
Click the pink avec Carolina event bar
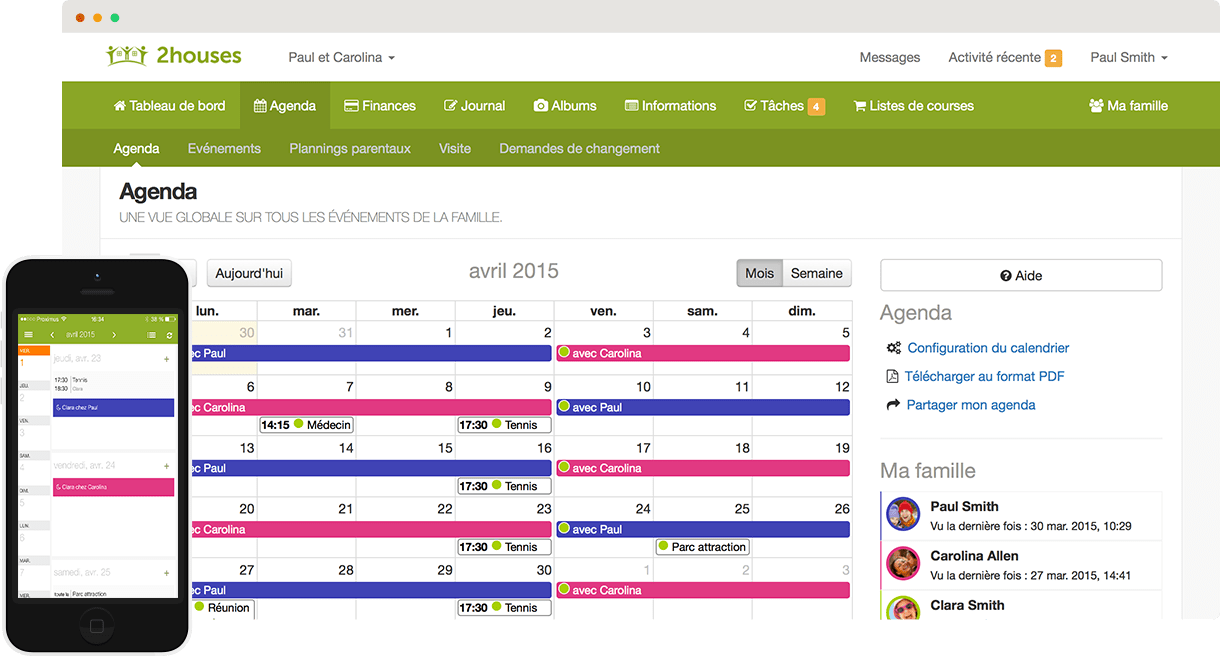(x=703, y=353)
